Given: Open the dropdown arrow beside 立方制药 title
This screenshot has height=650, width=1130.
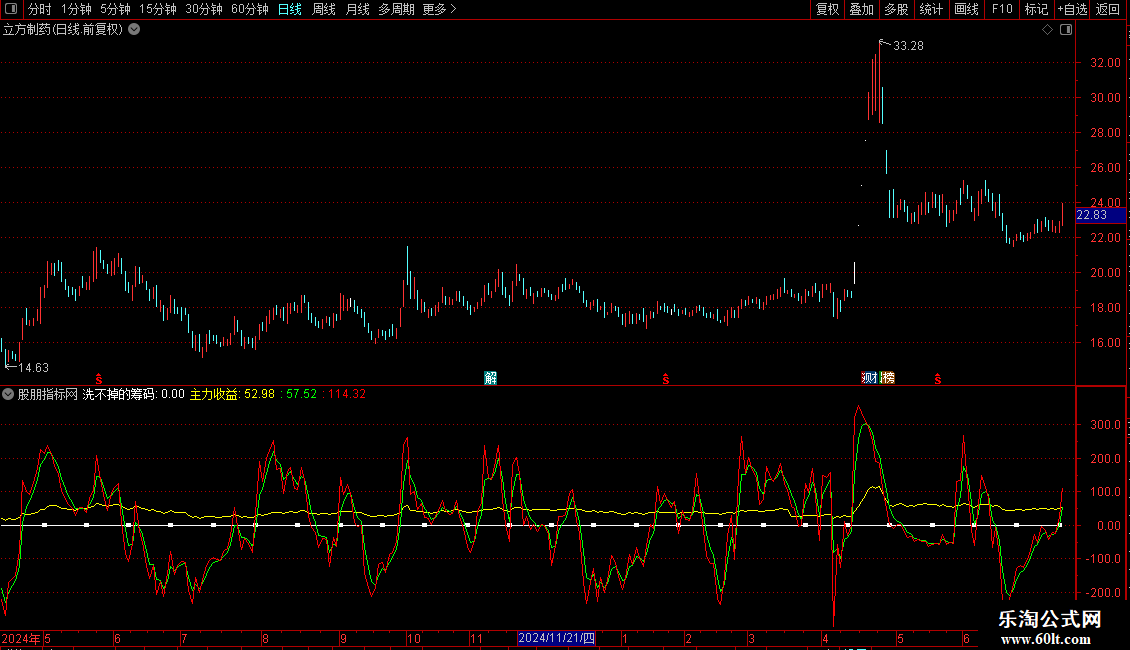Looking at the screenshot, I should click(134, 30).
